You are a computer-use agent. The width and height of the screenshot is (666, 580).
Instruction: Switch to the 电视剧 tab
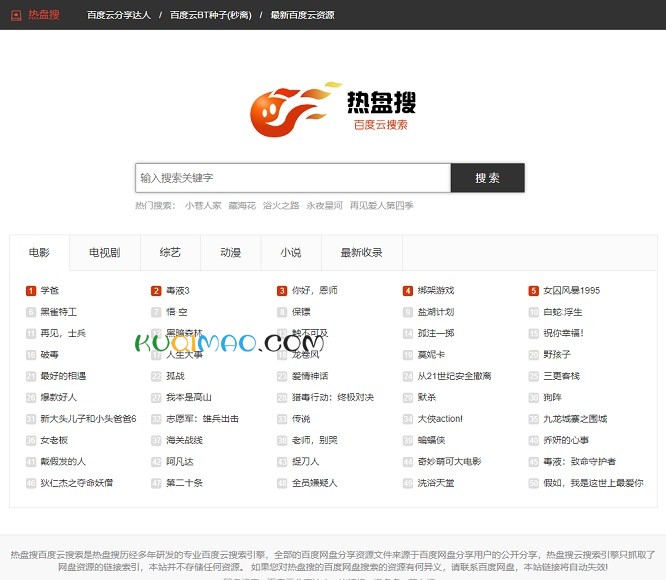pyautogui.click(x=104, y=253)
